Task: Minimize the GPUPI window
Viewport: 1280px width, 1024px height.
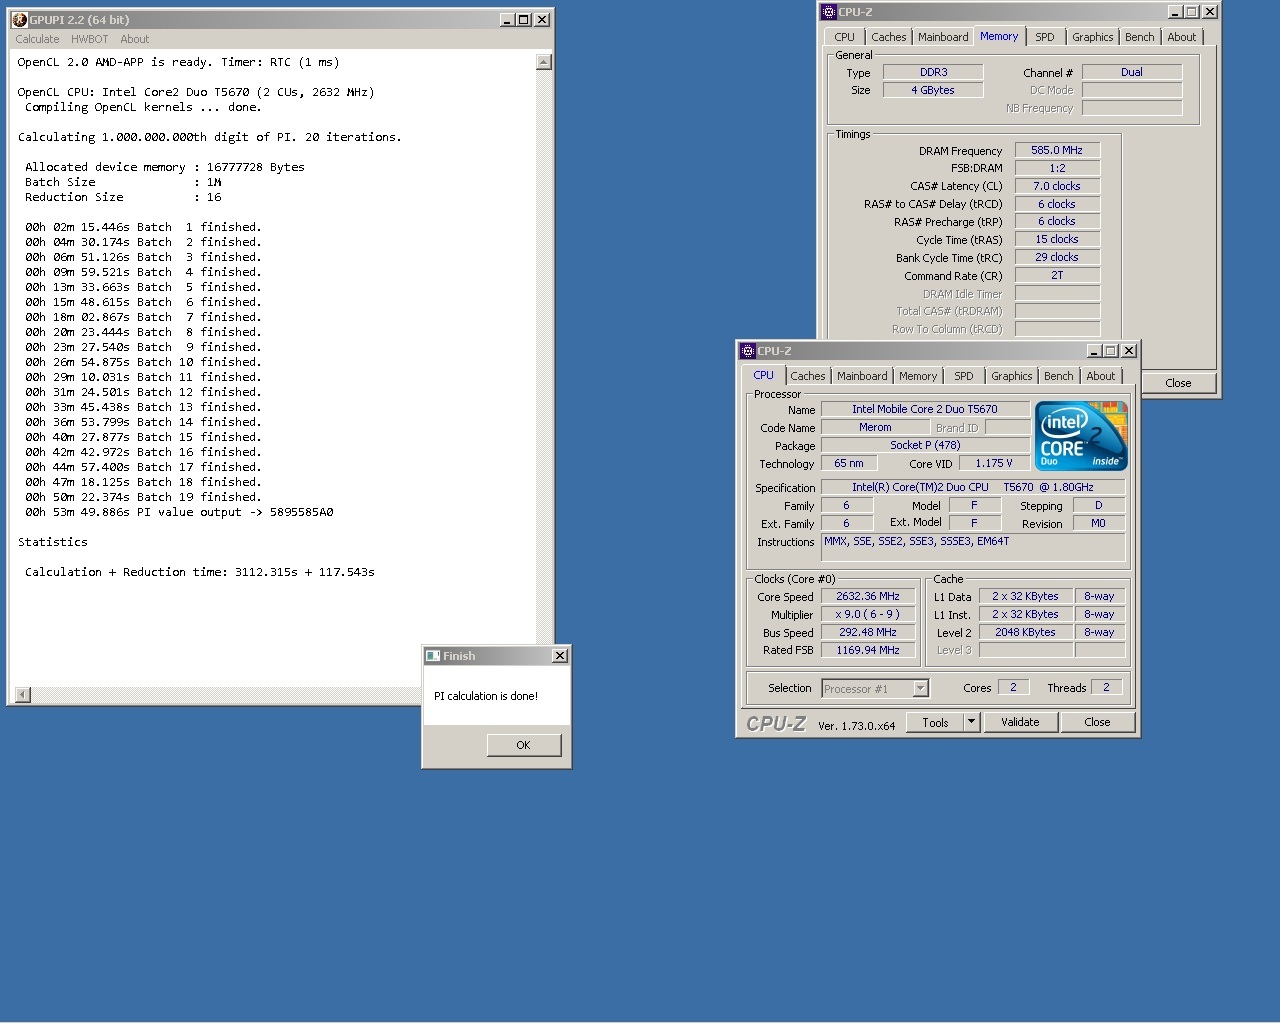Action: 507,20
